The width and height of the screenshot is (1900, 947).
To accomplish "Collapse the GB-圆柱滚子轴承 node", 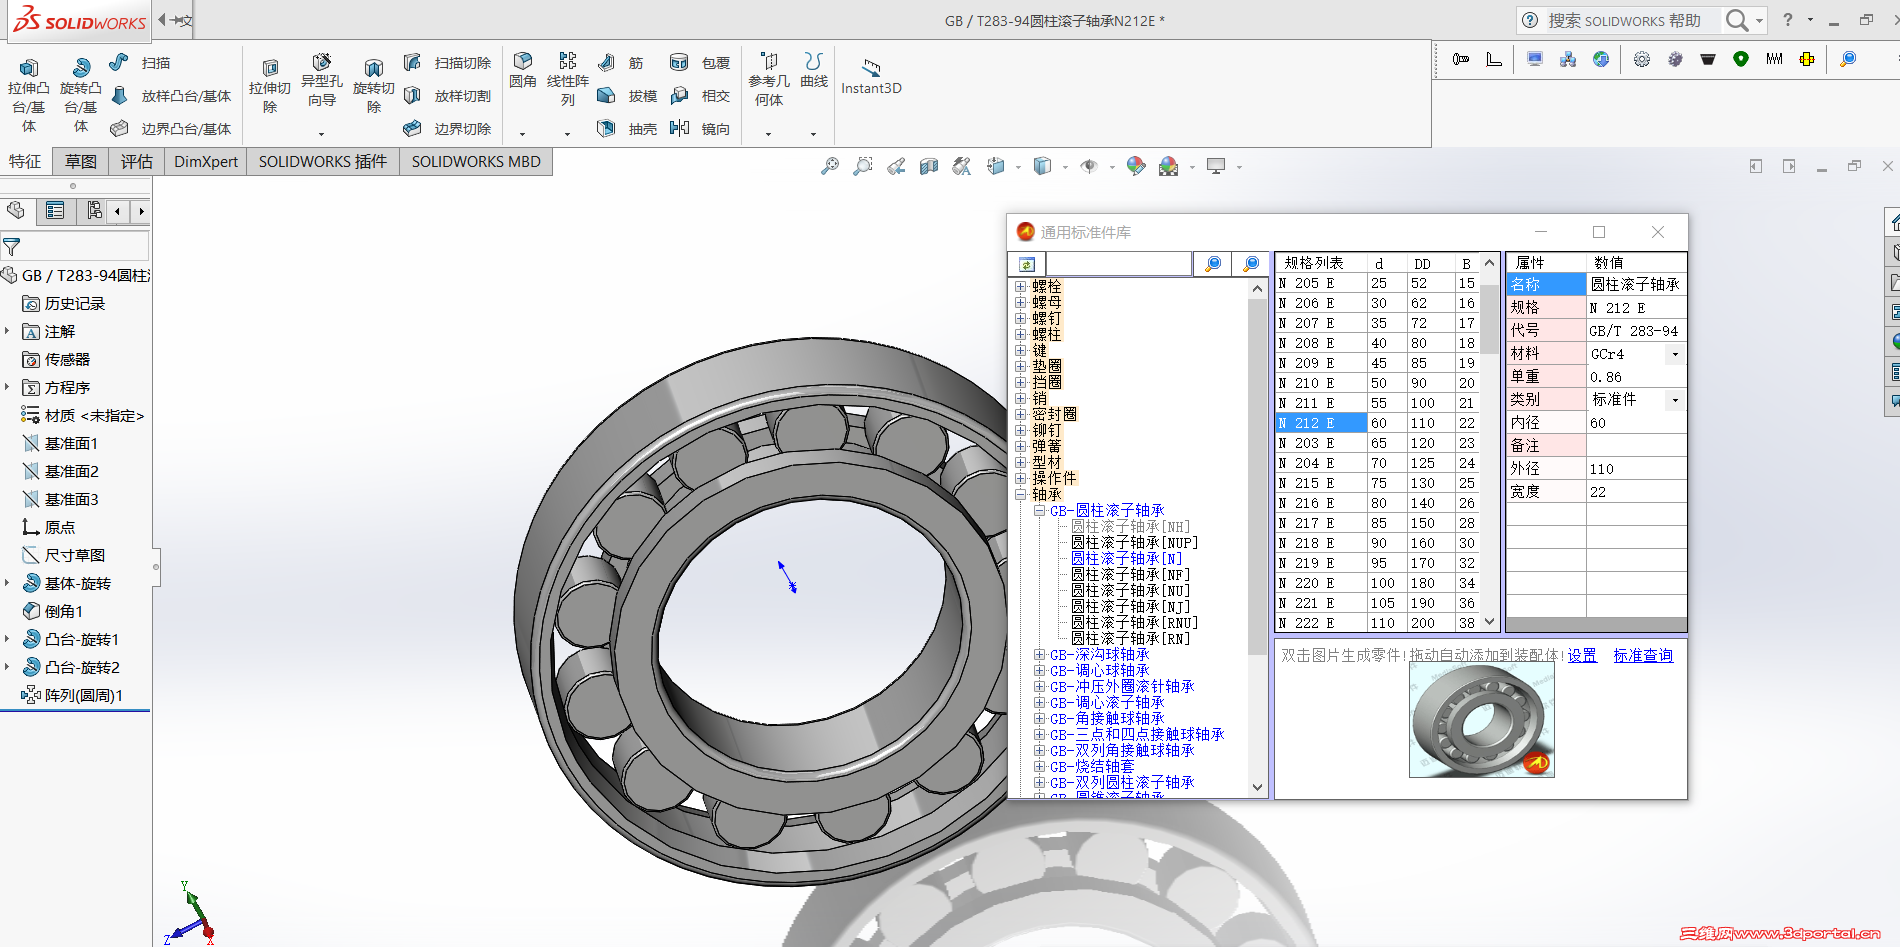I will pyautogui.click(x=1039, y=511).
